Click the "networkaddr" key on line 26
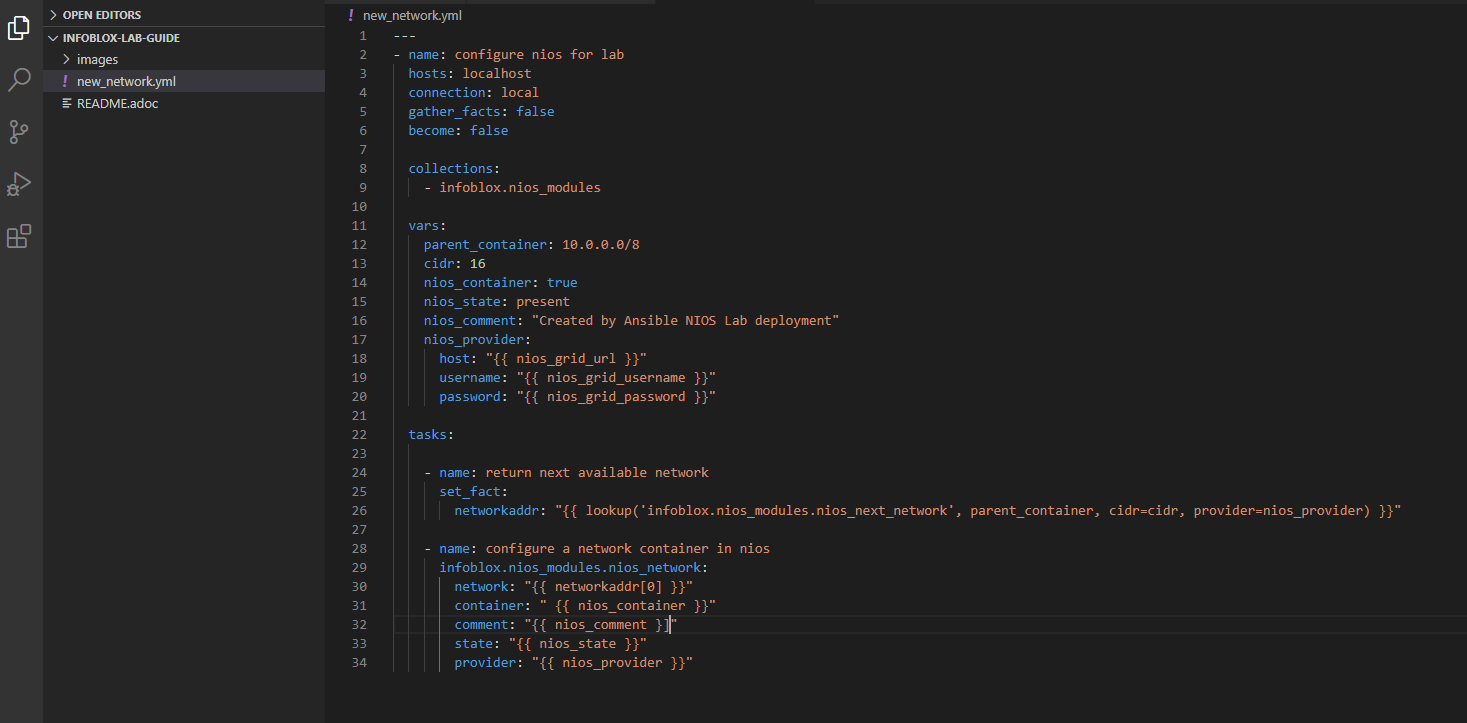The height and width of the screenshot is (723, 1467). pos(497,510)
